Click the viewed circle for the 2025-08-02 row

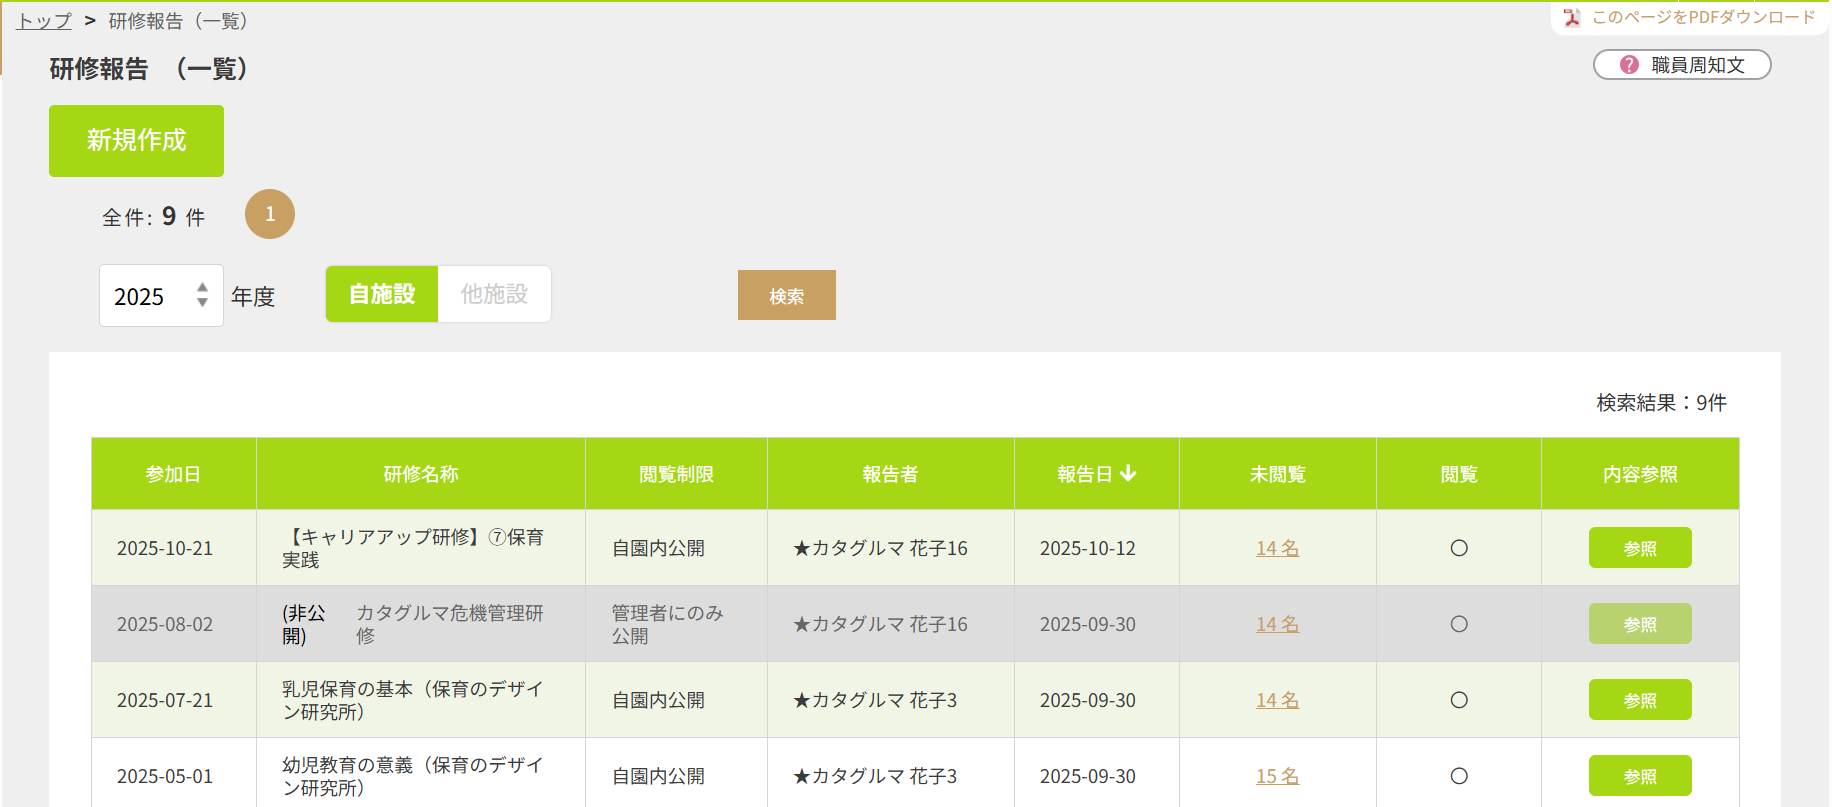click(x=1458, y=624)
